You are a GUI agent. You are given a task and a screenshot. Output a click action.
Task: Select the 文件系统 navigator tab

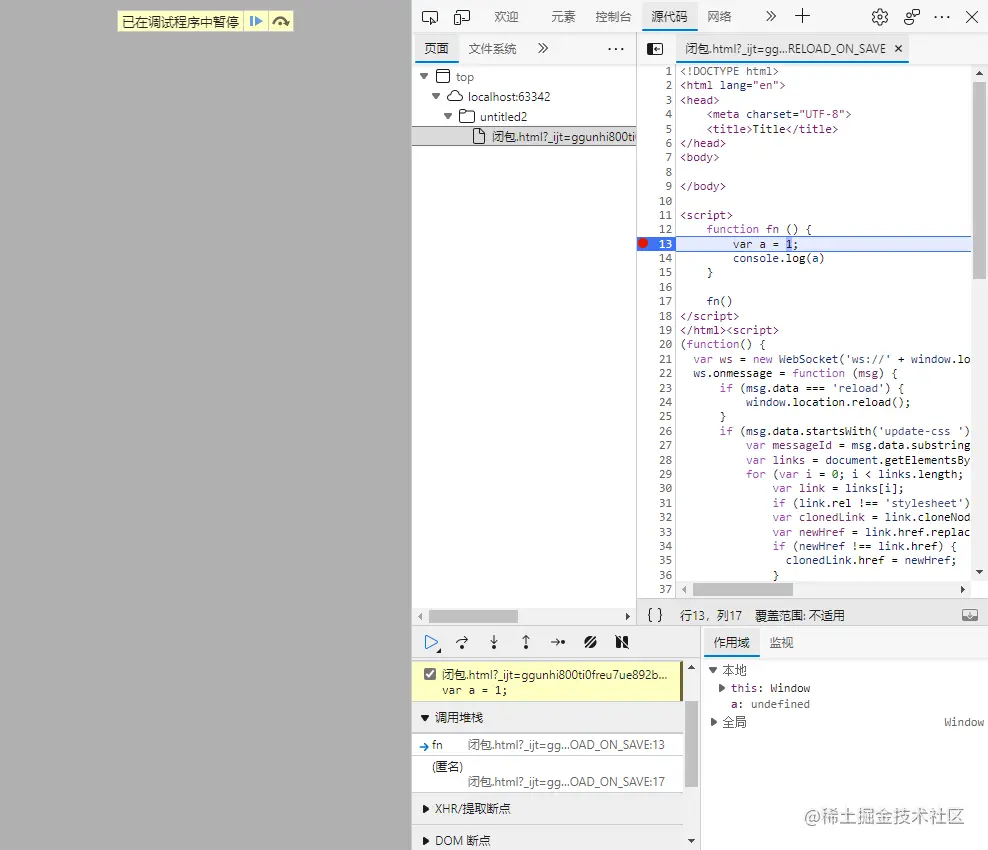tap(492, 49)
